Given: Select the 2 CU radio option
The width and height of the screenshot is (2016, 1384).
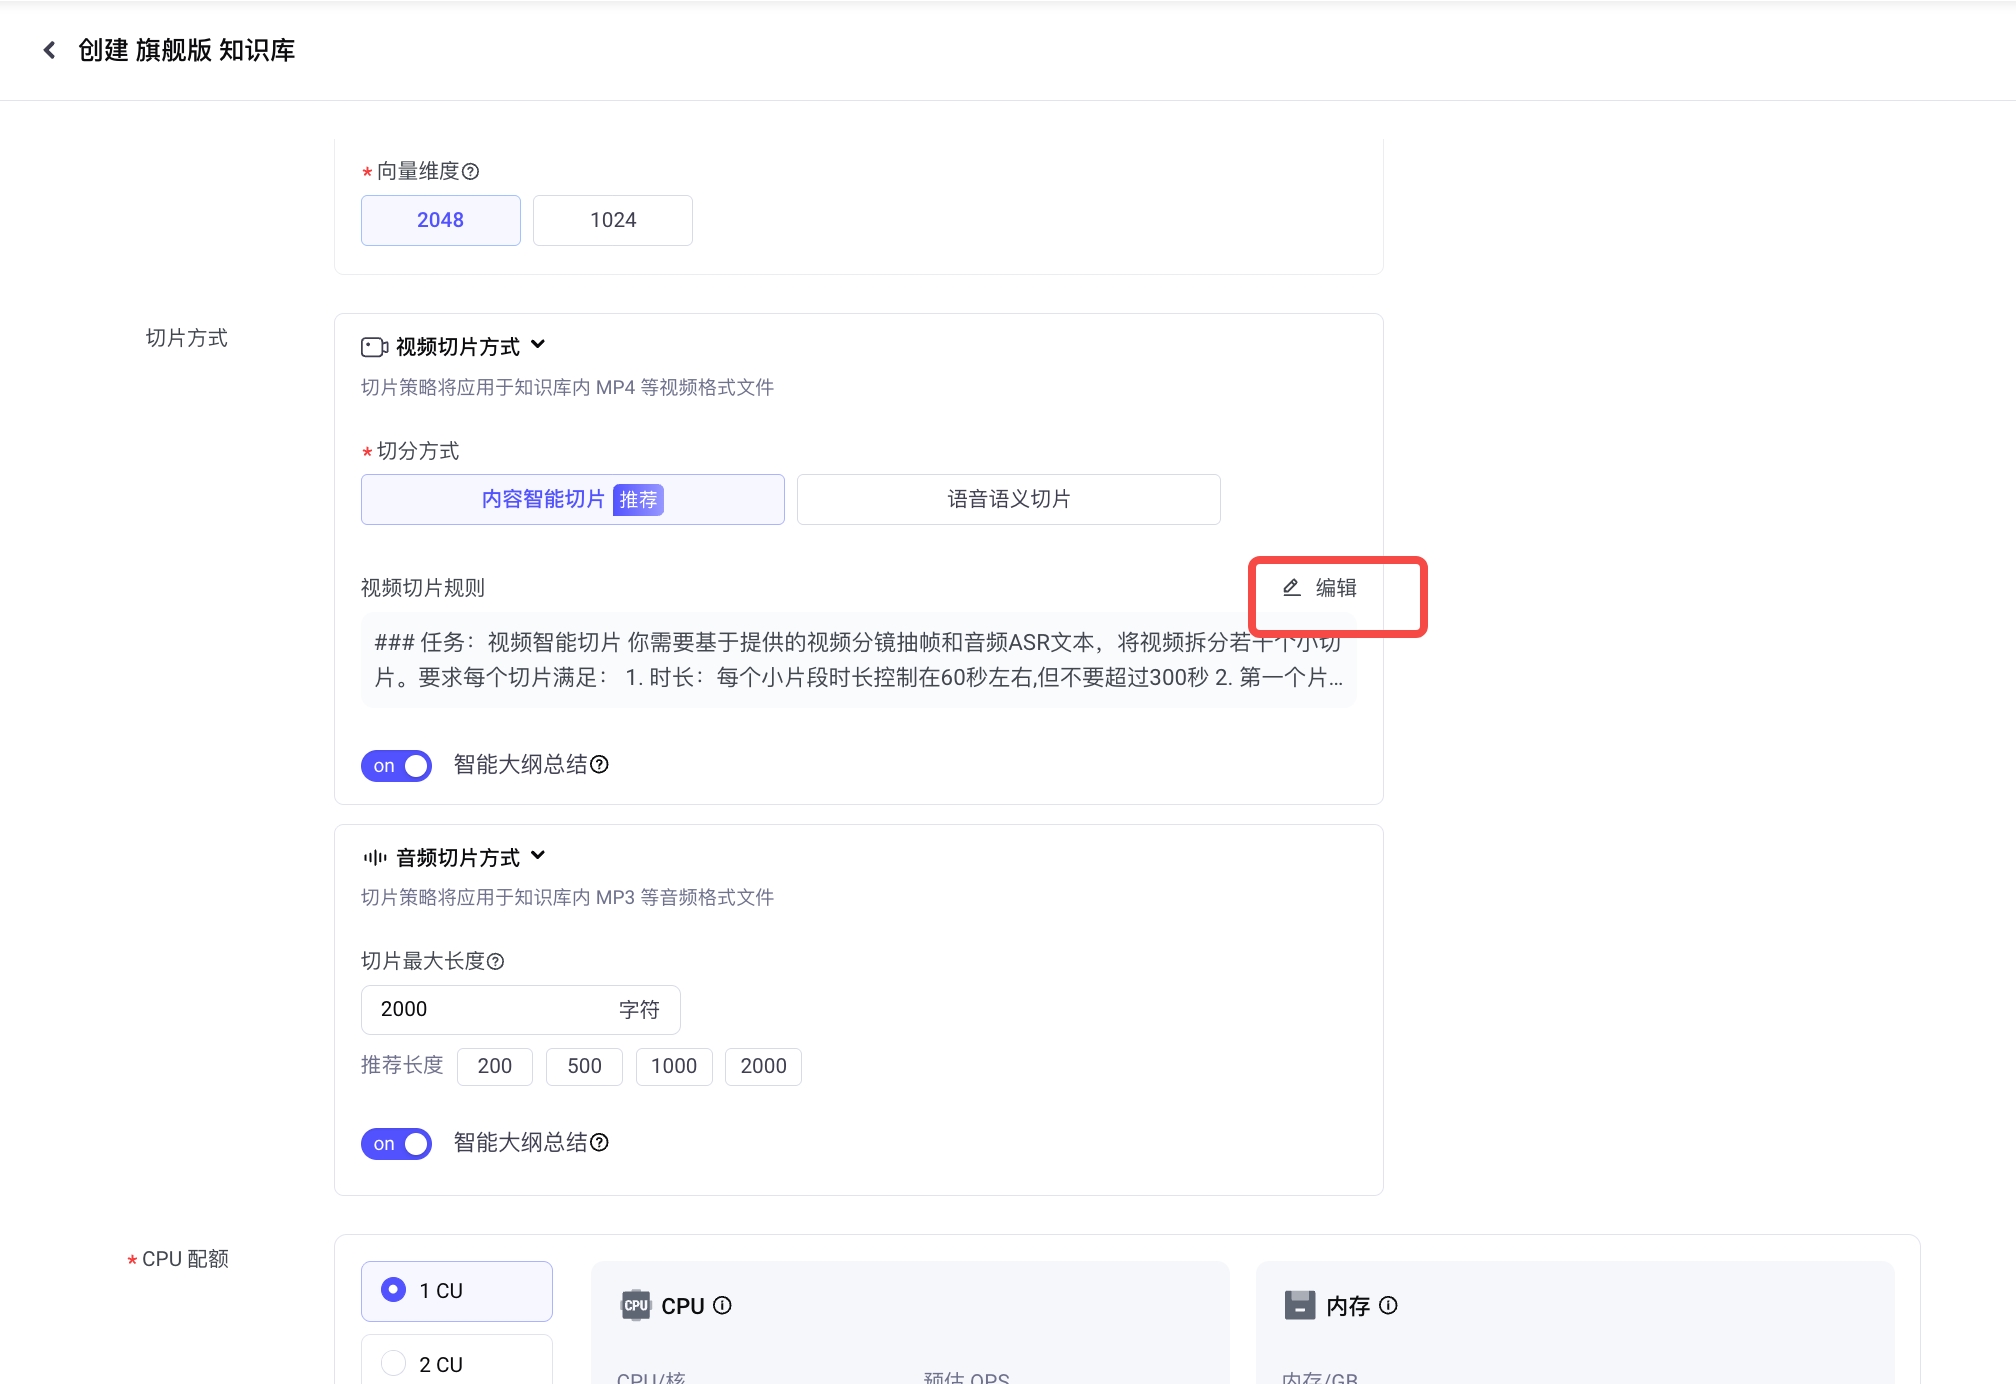Looking at the screenshot, I should [x=456, y=1360].
